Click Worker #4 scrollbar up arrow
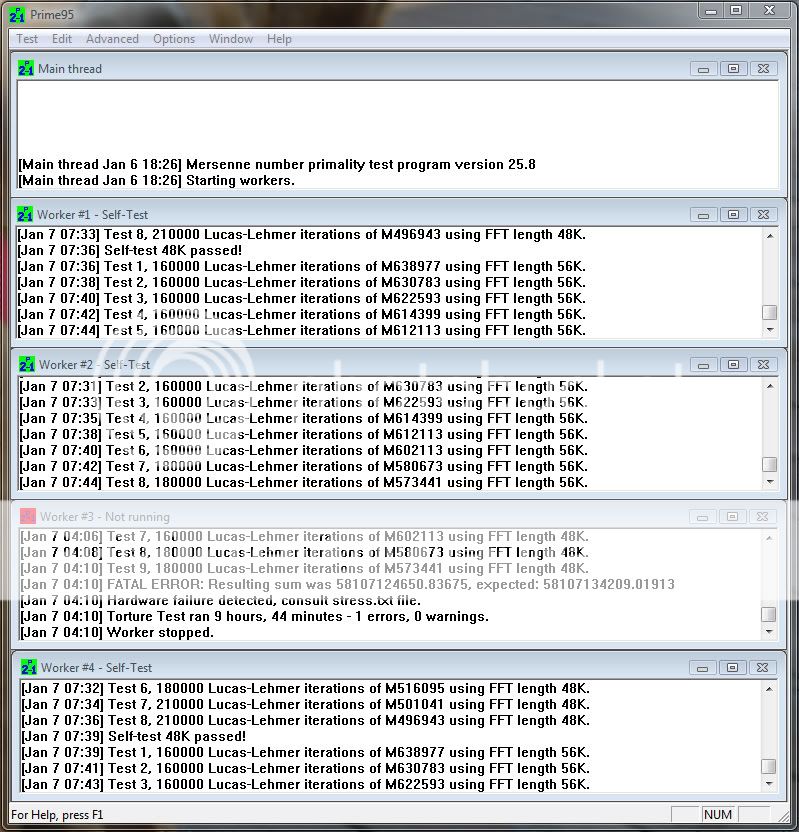This screenshot has height=832, width=799. tap(769, 689)
